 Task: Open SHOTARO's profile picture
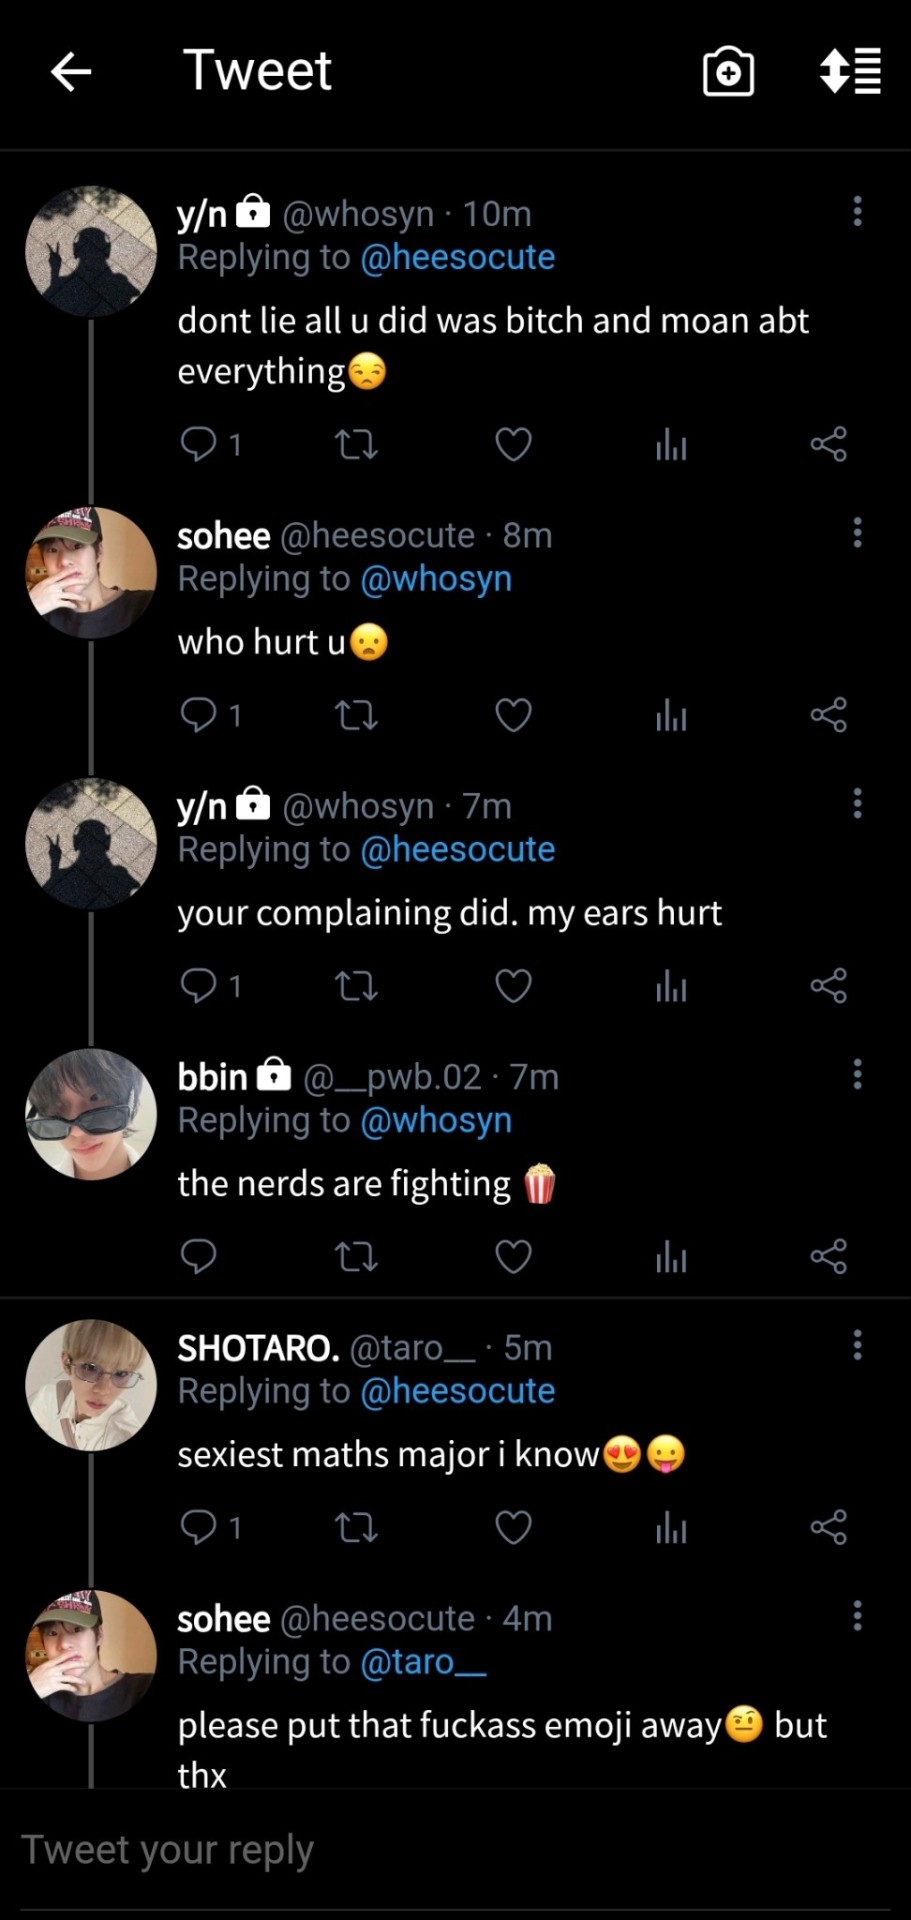(91, 1385)
